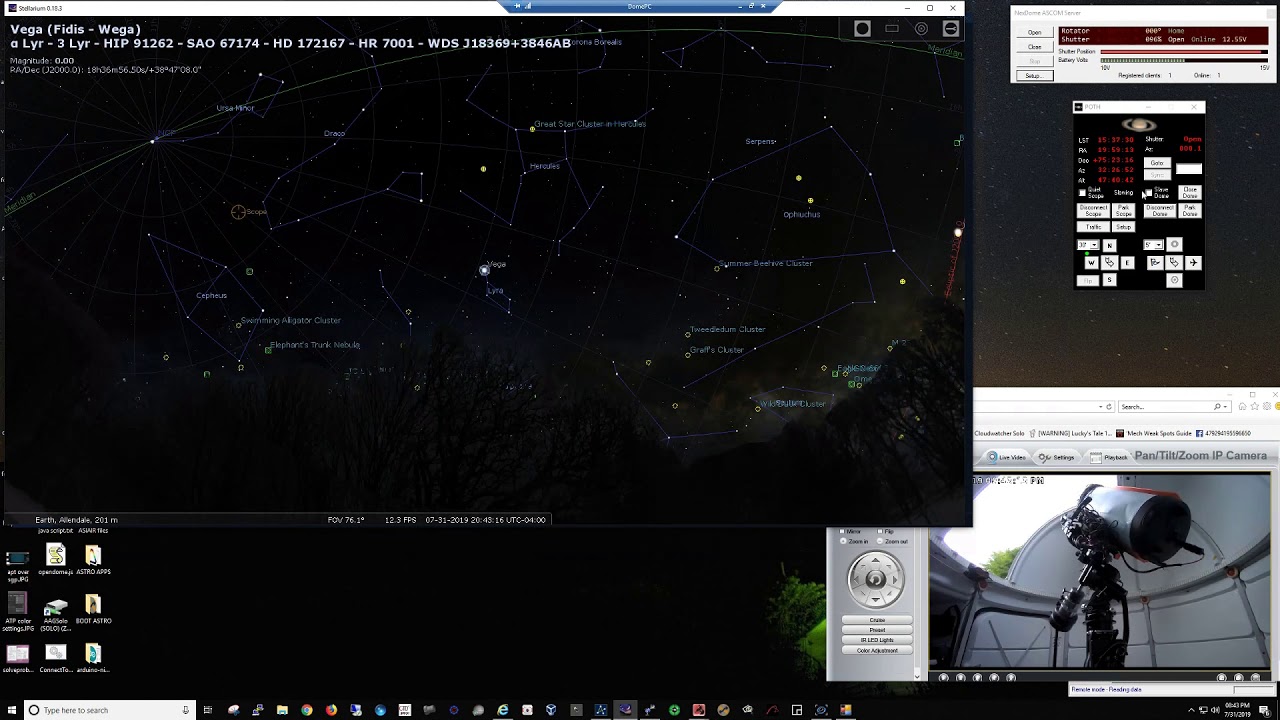Click Color Adjustment button
The image size is (1280, 720).
877,650
